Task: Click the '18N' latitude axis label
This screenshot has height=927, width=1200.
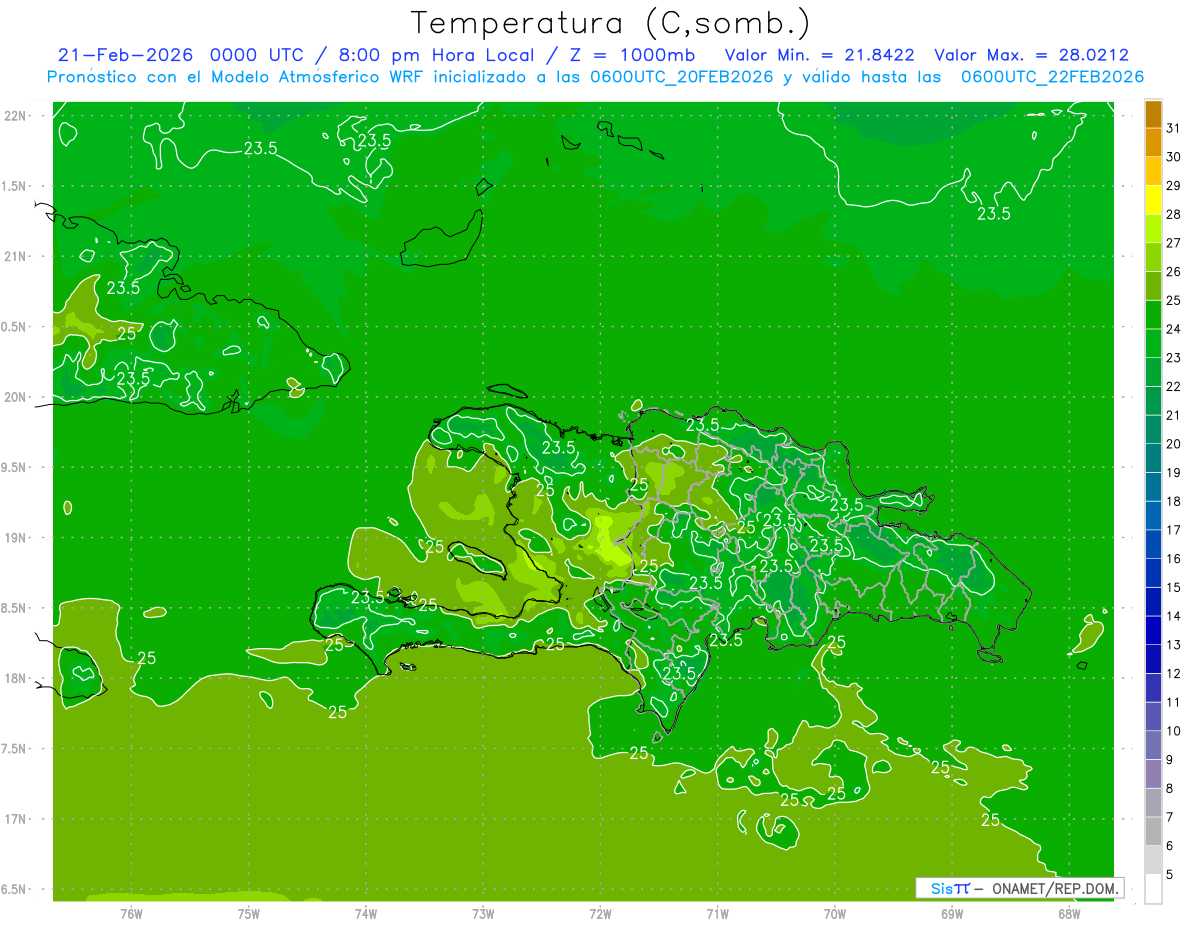Action: (16, 678)
